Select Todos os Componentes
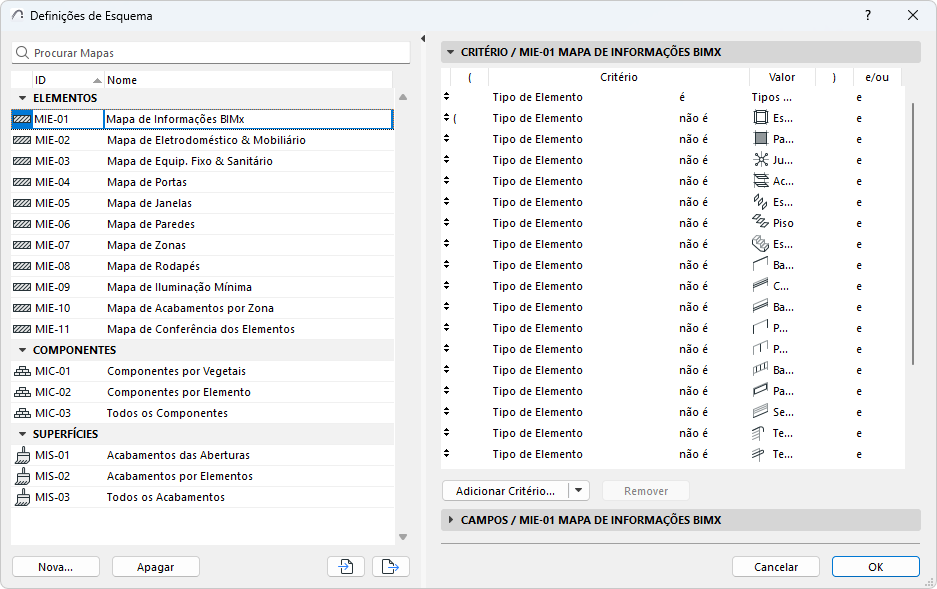This screenshot has height=589, width=937. pyautogui.click(x=167, y=413)
